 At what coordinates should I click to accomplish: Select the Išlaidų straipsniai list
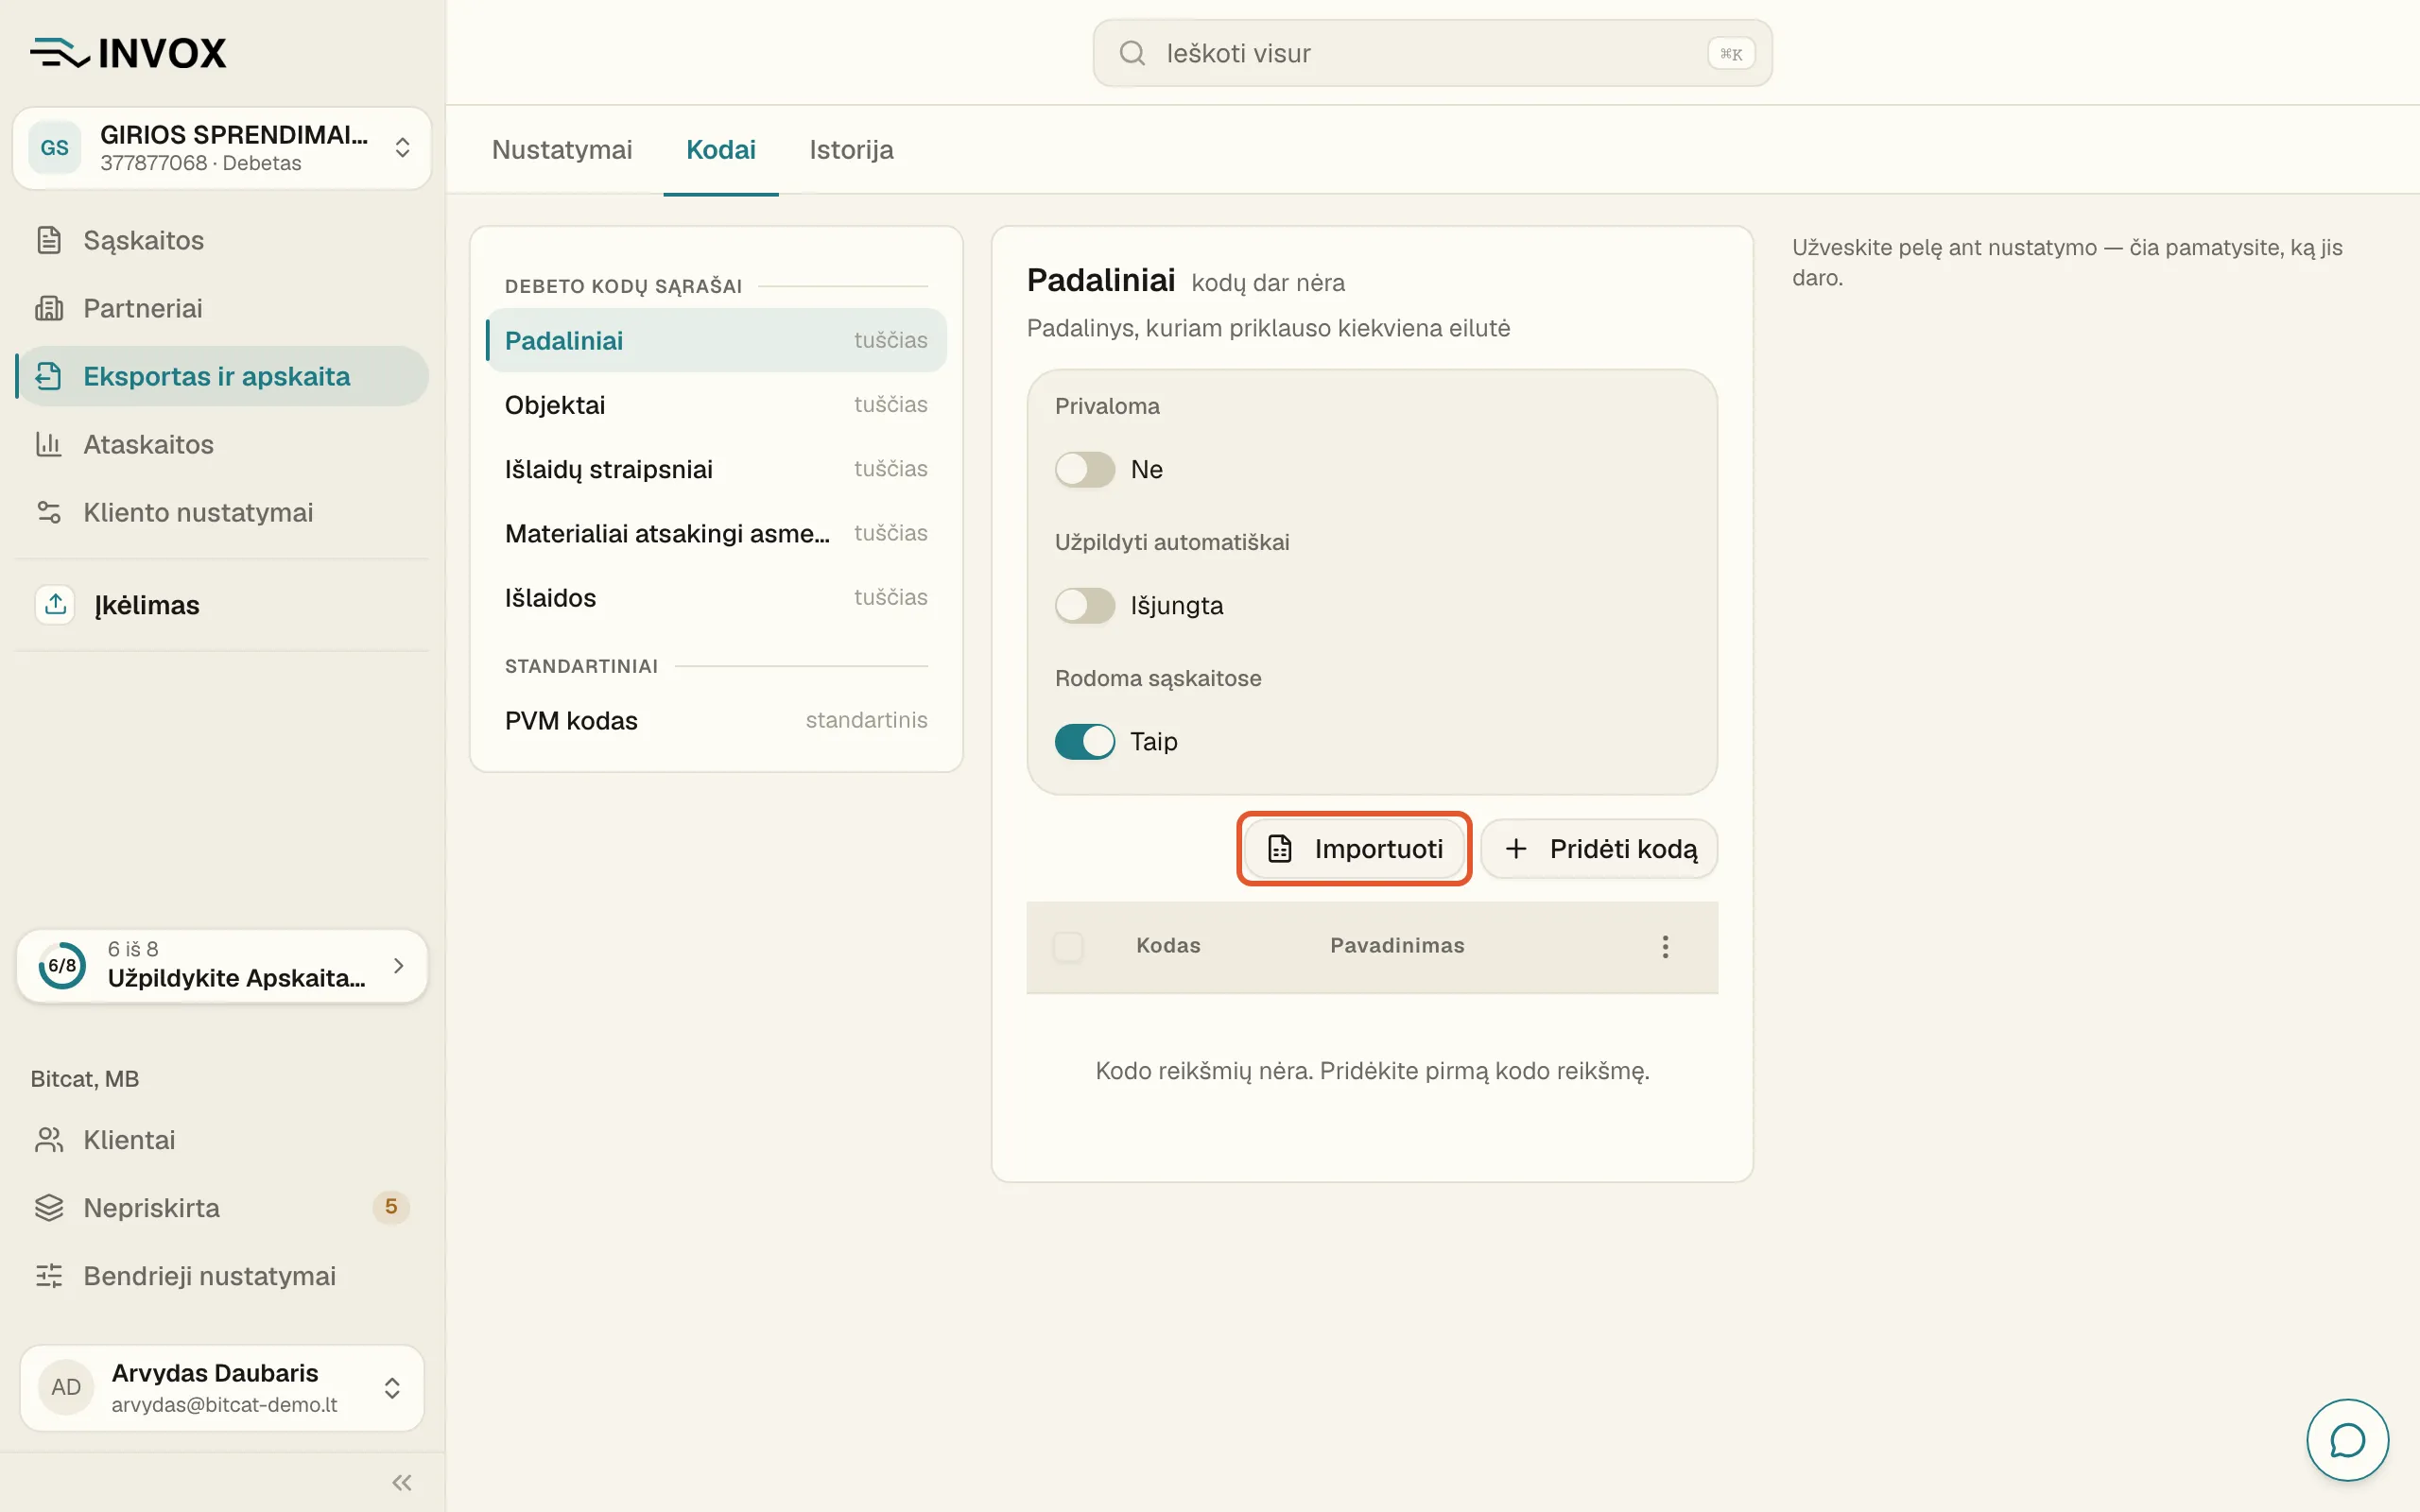click(716, 469)
